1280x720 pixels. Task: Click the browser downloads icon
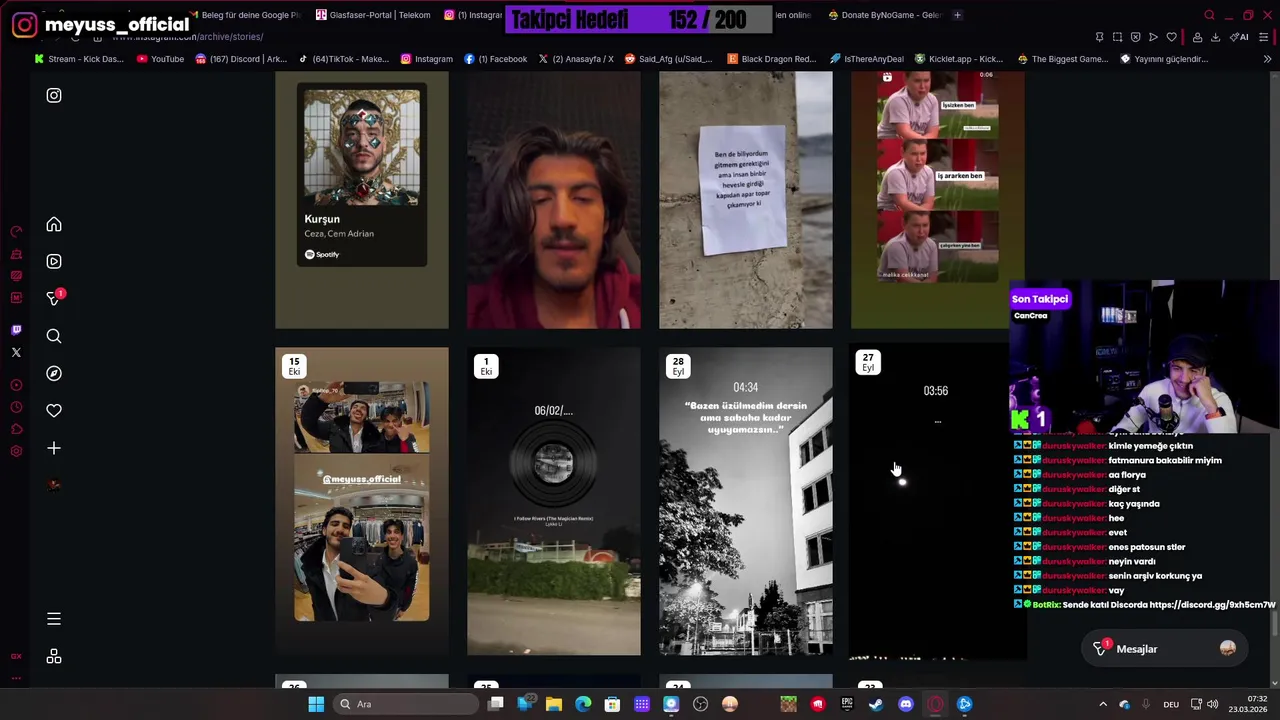(x=1215, y=37)
